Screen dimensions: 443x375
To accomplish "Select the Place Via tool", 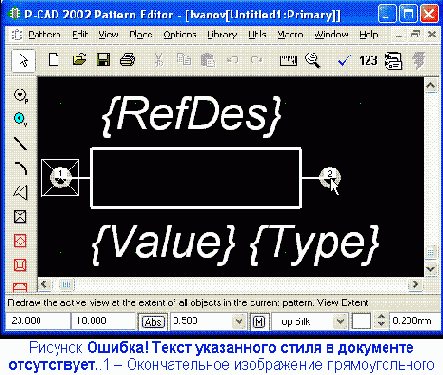I will click(20, 119).
